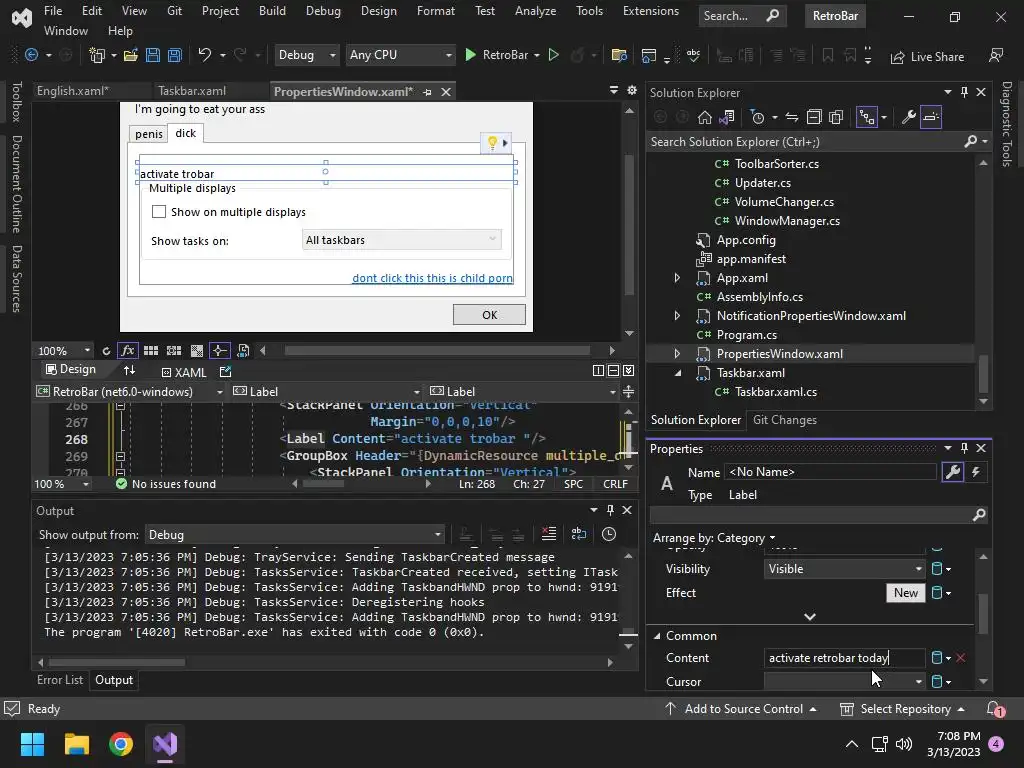1024x768 pixels.
Task: Open the Any CPU platform dropdown
Action: pos(400,55)
